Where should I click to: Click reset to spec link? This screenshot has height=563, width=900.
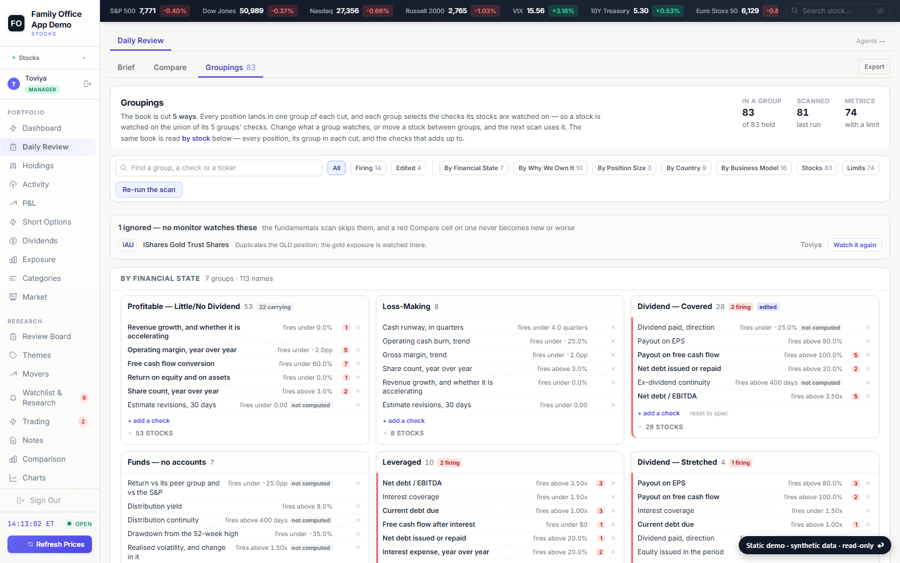click(x=708, y=413)
